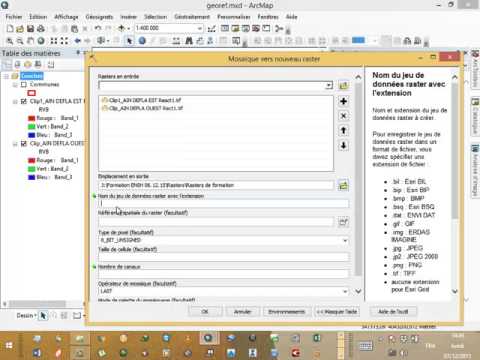Click List By Visibility icon
The height and width of the screenshot is (360, 480).
(28, 64)
